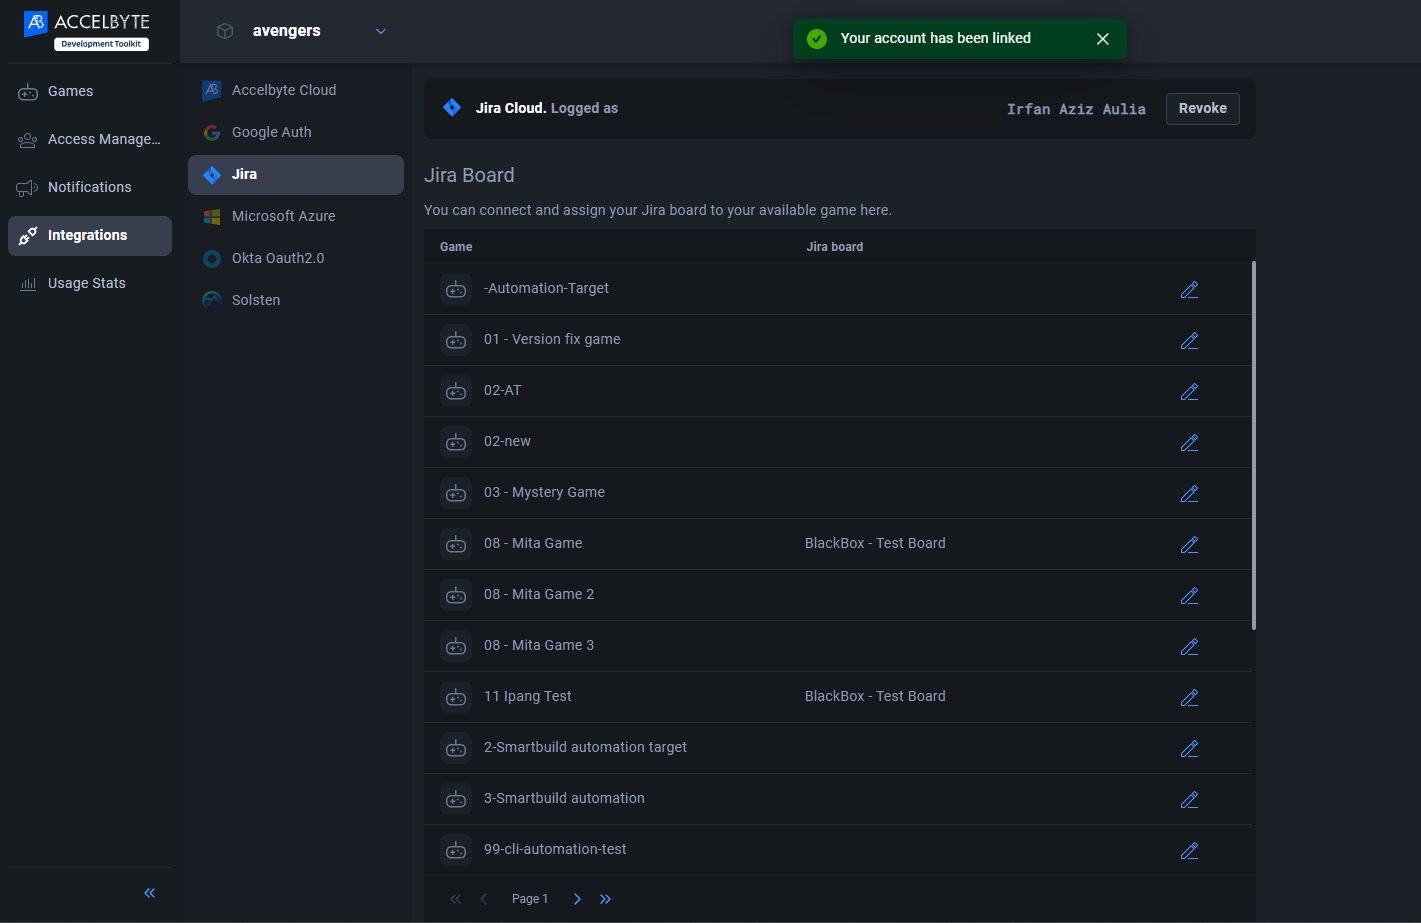Click the games list vertical scrollbar
Image resolution: width=1421 pixels, height=923 pixels.
tap(1254, 445)
